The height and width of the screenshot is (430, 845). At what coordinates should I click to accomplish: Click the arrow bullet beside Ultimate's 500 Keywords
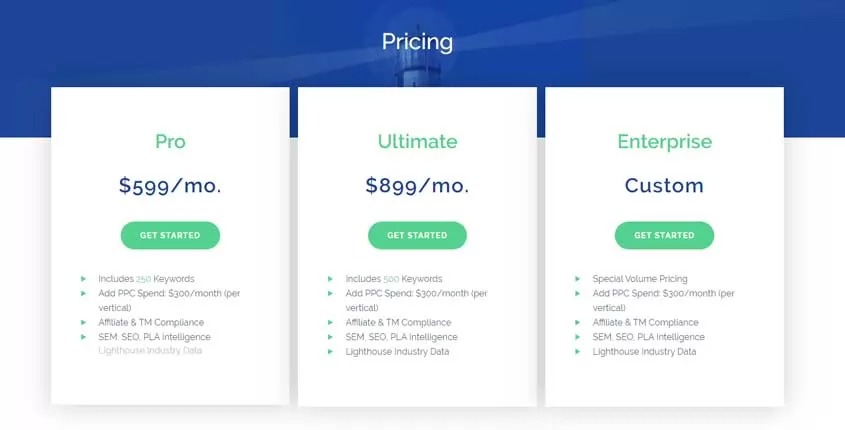[x=330, y=279]
